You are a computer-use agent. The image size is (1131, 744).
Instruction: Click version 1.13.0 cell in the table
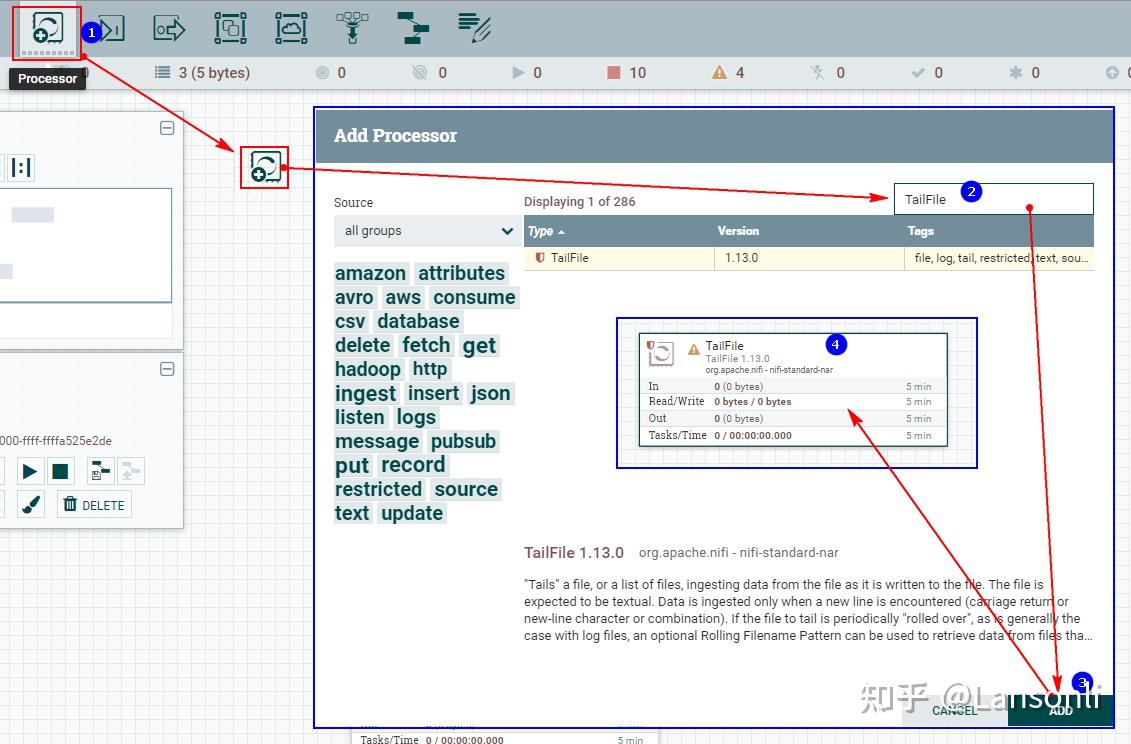point(741,258)
